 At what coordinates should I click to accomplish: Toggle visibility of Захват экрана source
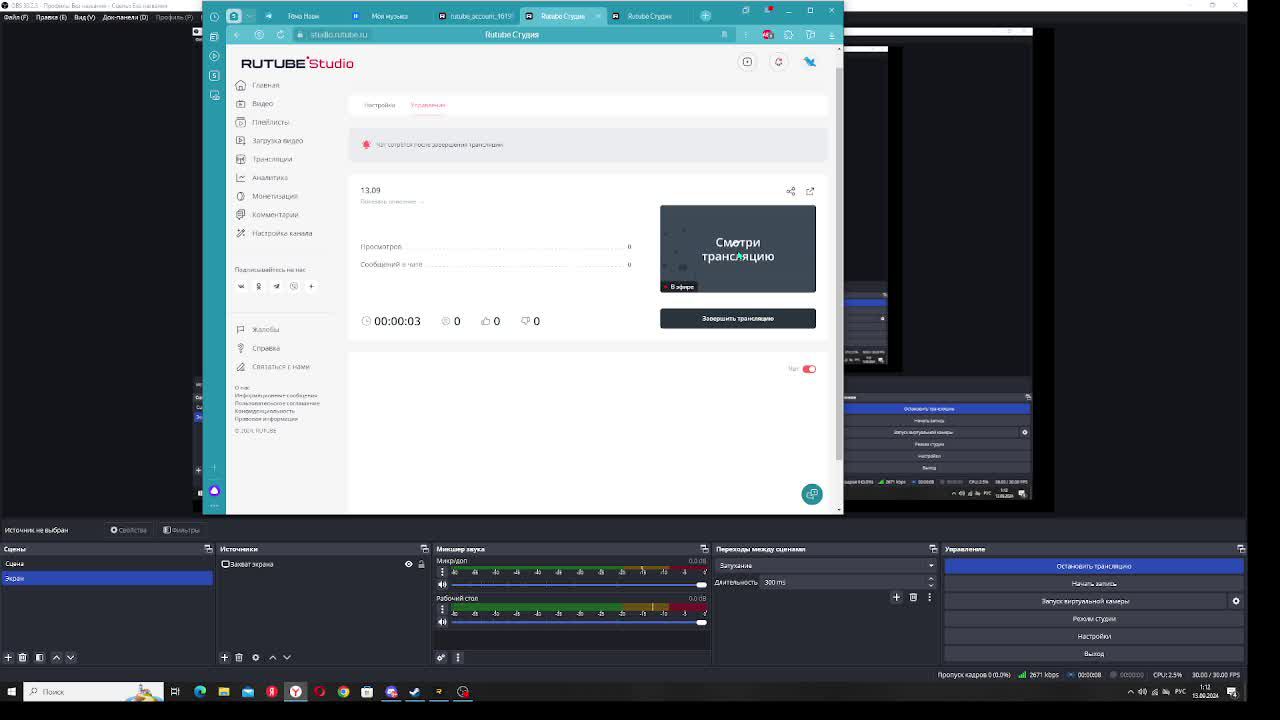(408, 564)
